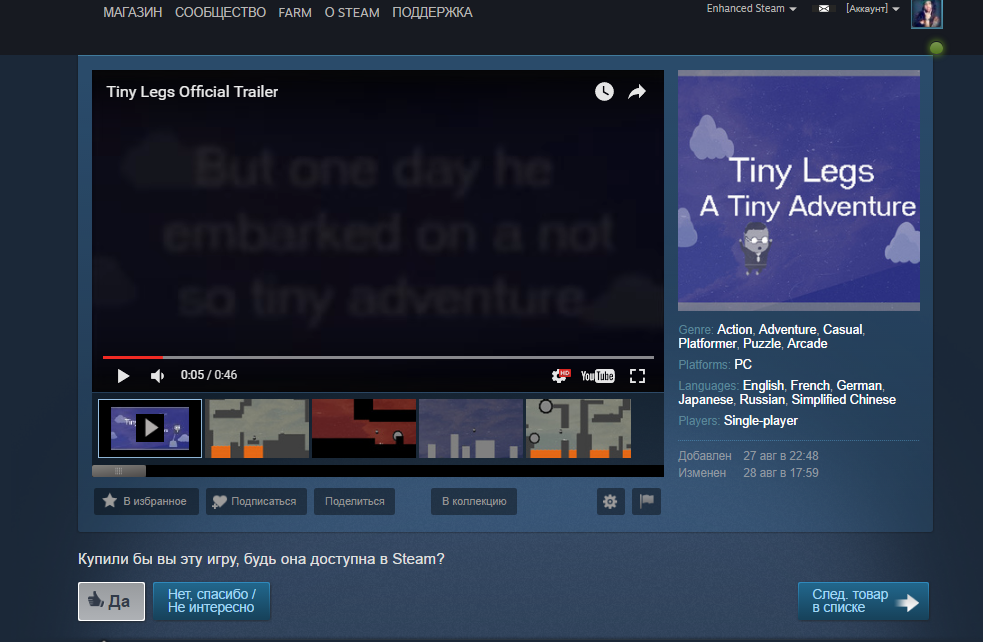Click the Simplified Chinese language text
The image size is (983, 642).
tap(843, 400)
